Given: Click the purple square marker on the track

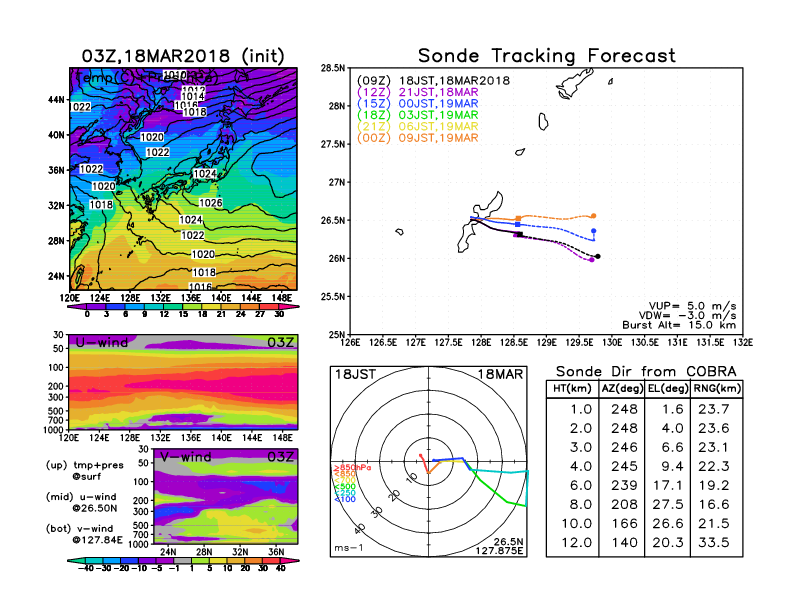Looking at the screenshot, I should 517,234.
